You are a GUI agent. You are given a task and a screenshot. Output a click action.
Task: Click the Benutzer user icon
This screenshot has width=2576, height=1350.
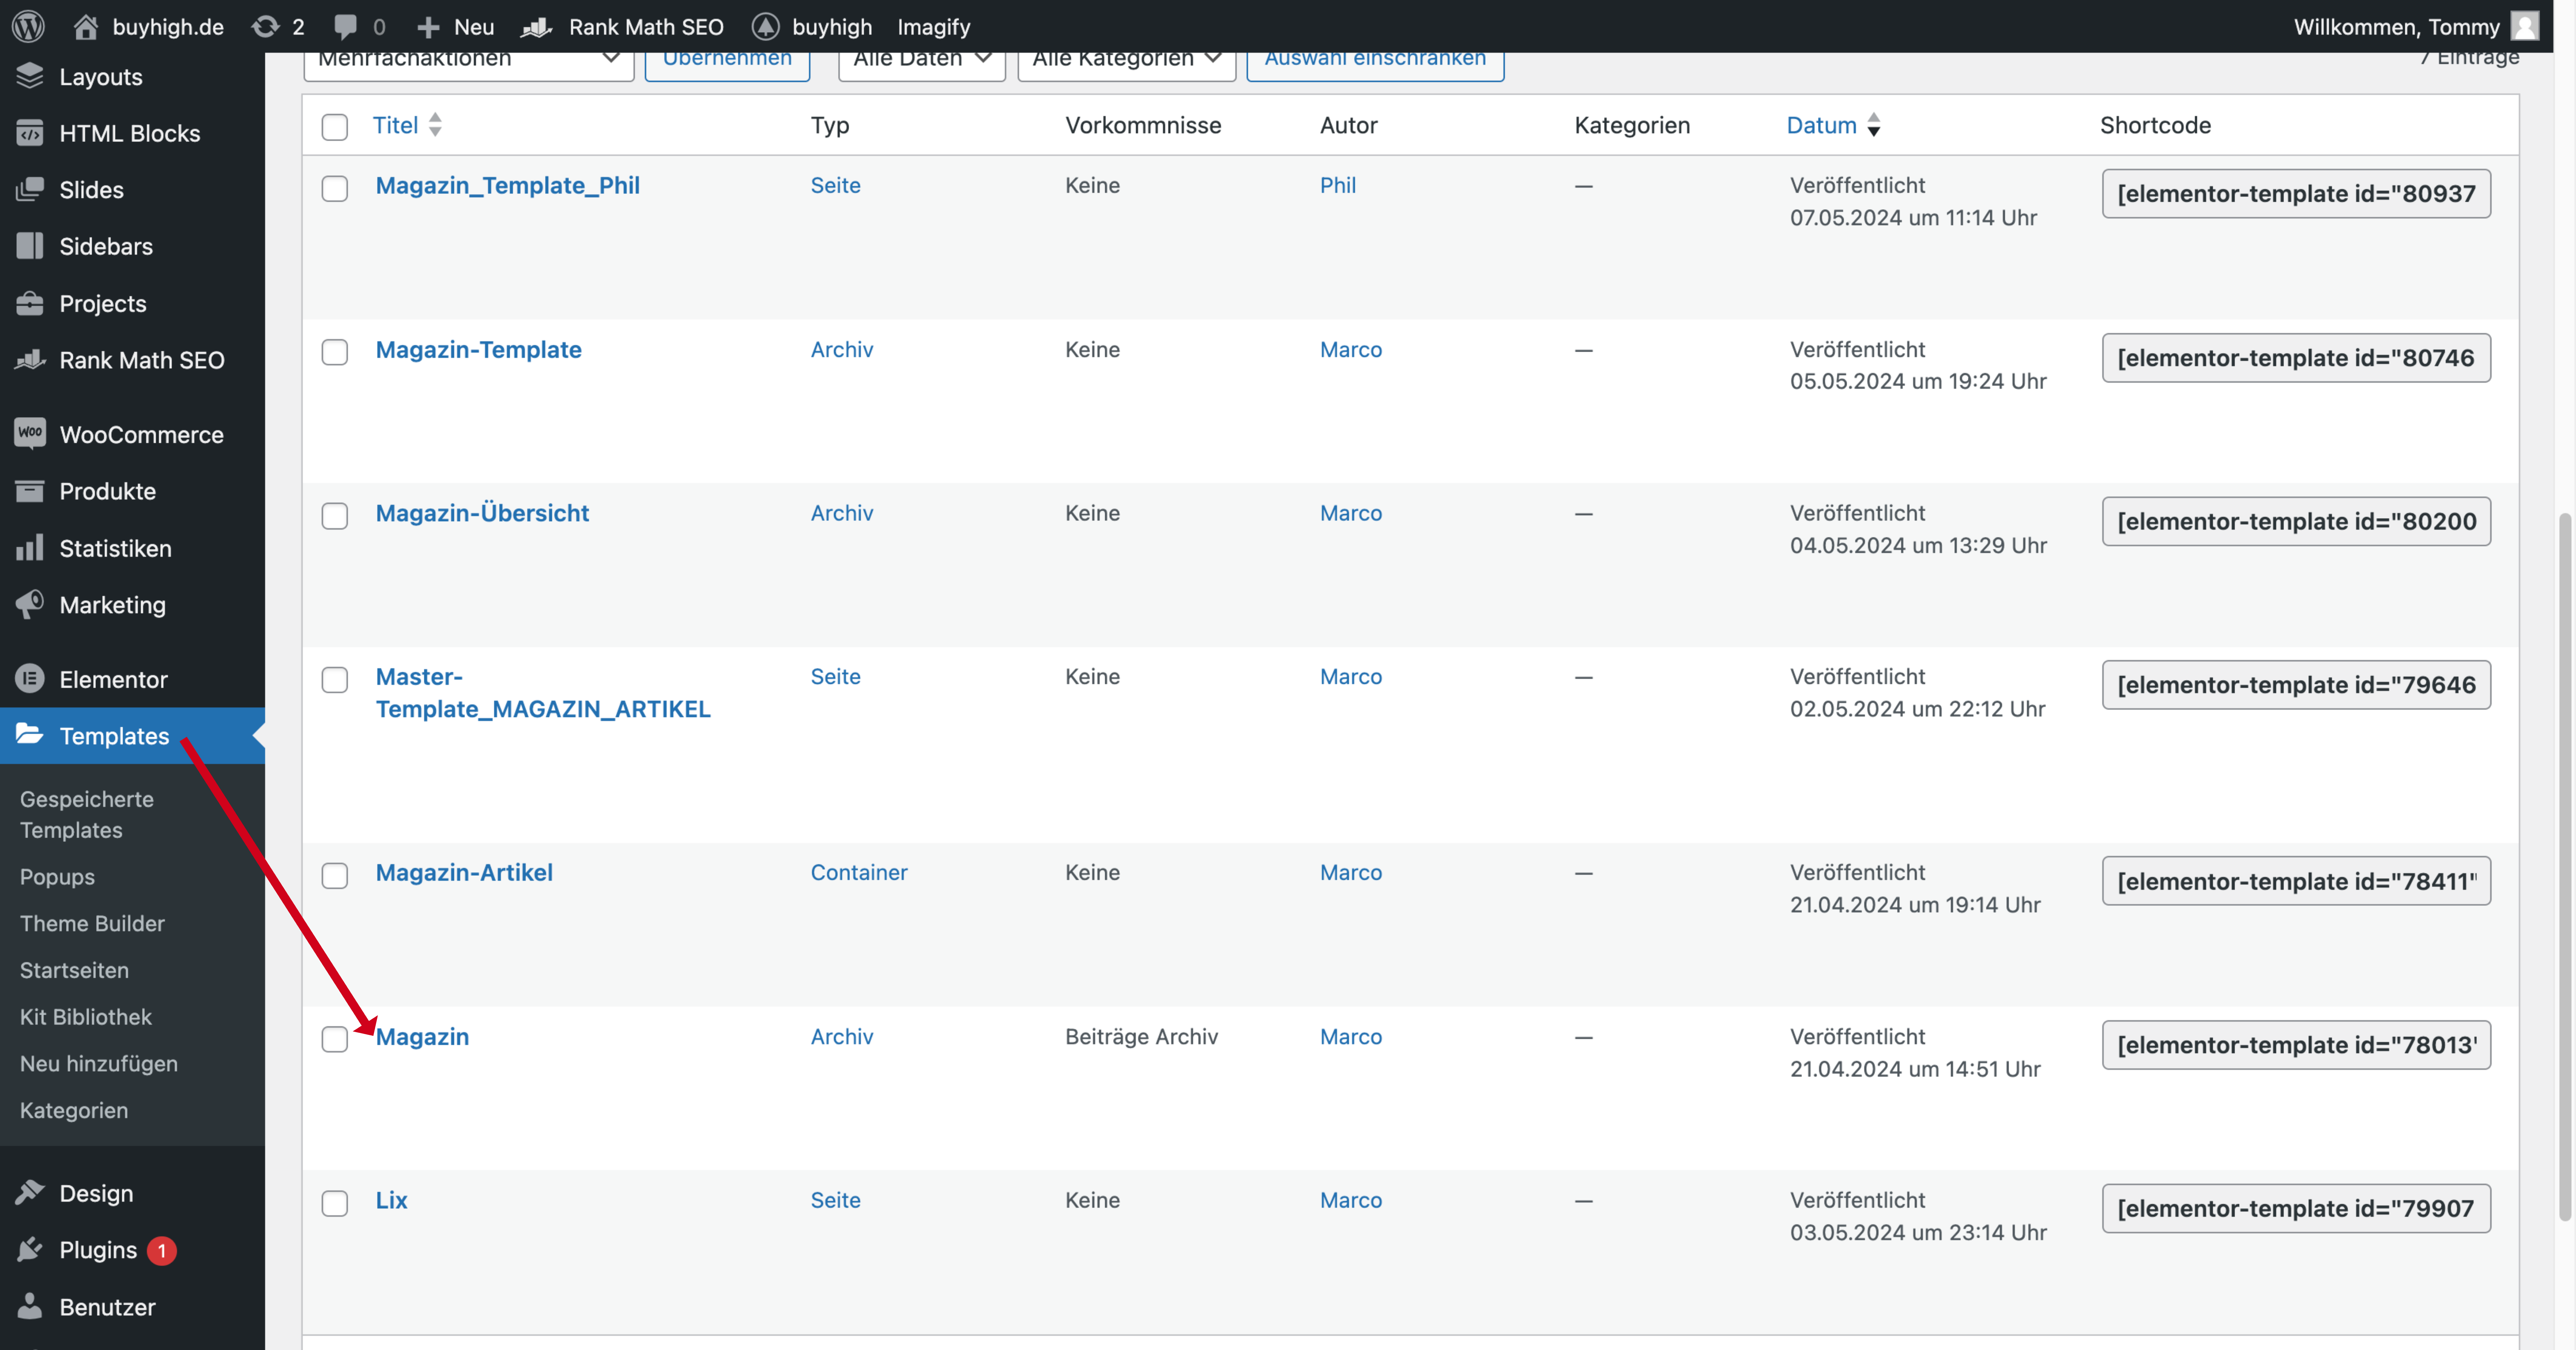(30, 1306)
